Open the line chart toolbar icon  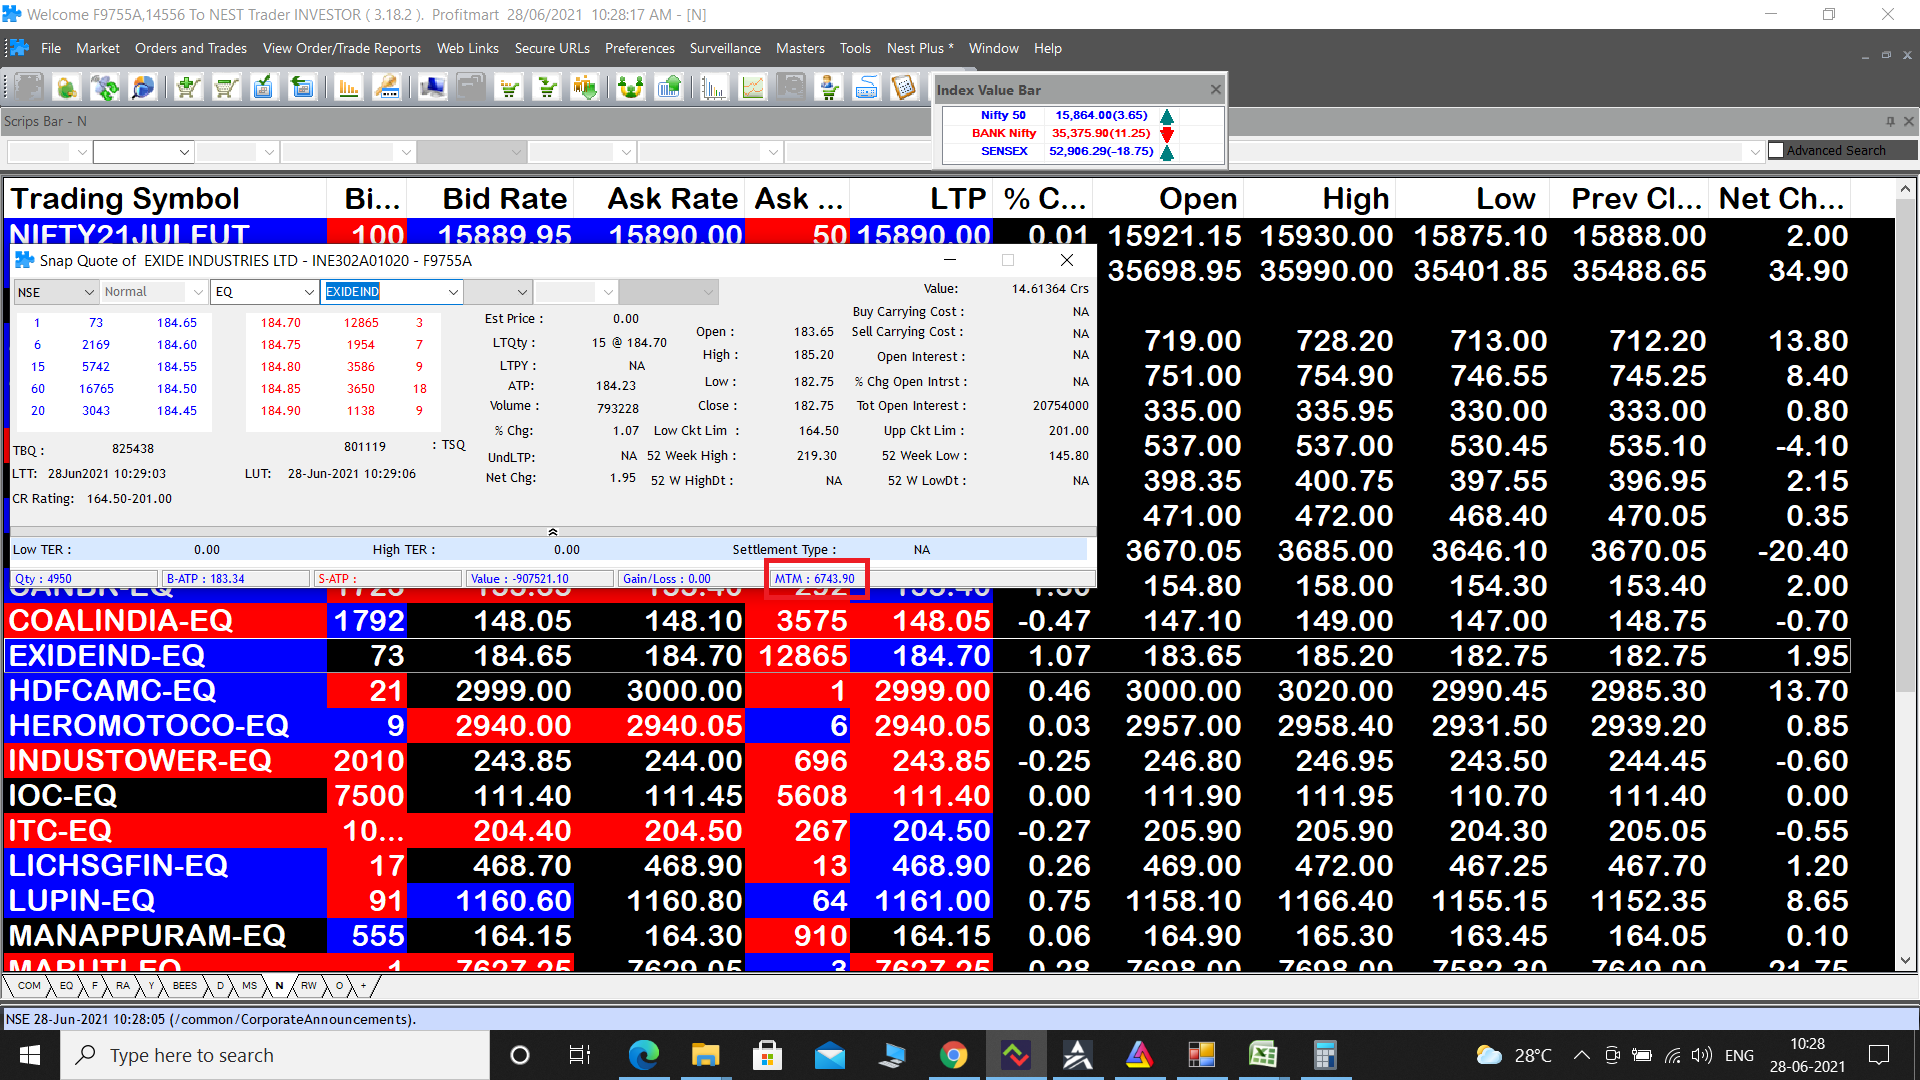(x=752, y=88)
